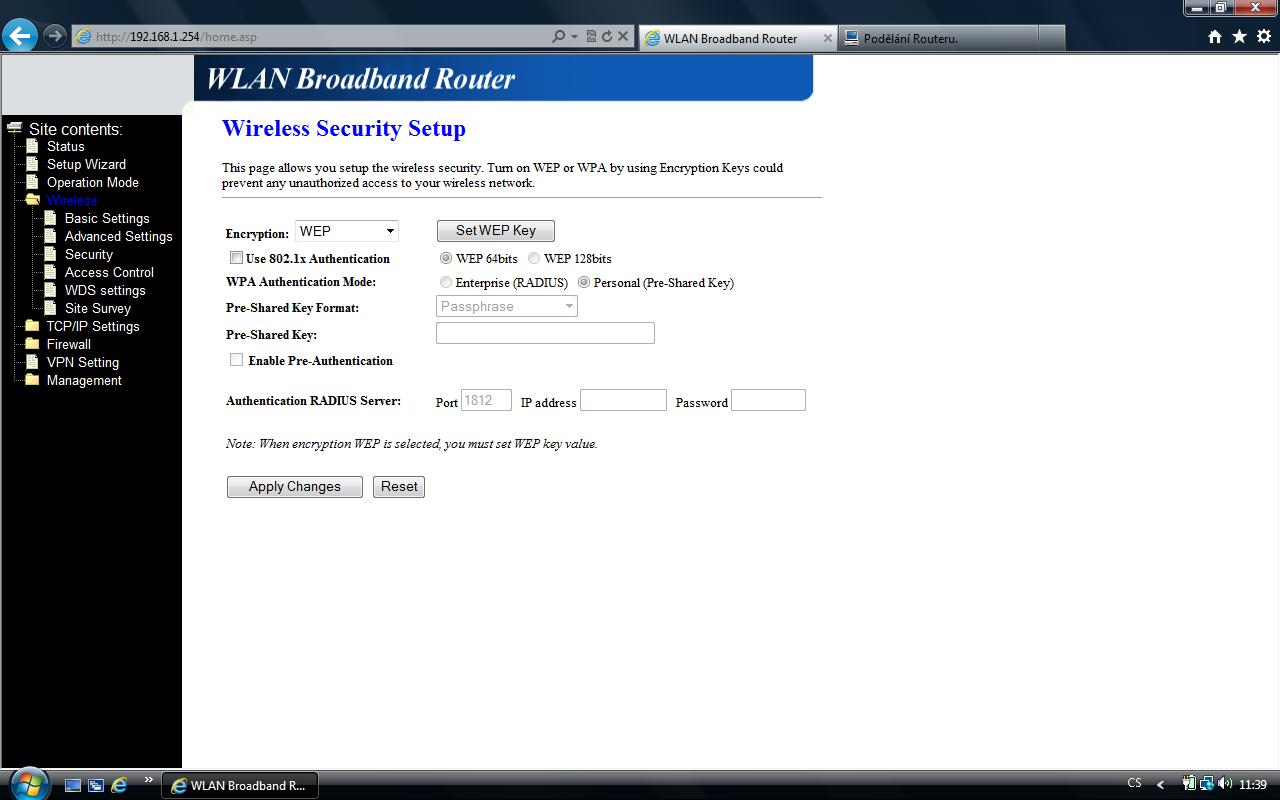
Task: Click the WLAN Broadband R... taskbar button
Action: tap(240, 785)
